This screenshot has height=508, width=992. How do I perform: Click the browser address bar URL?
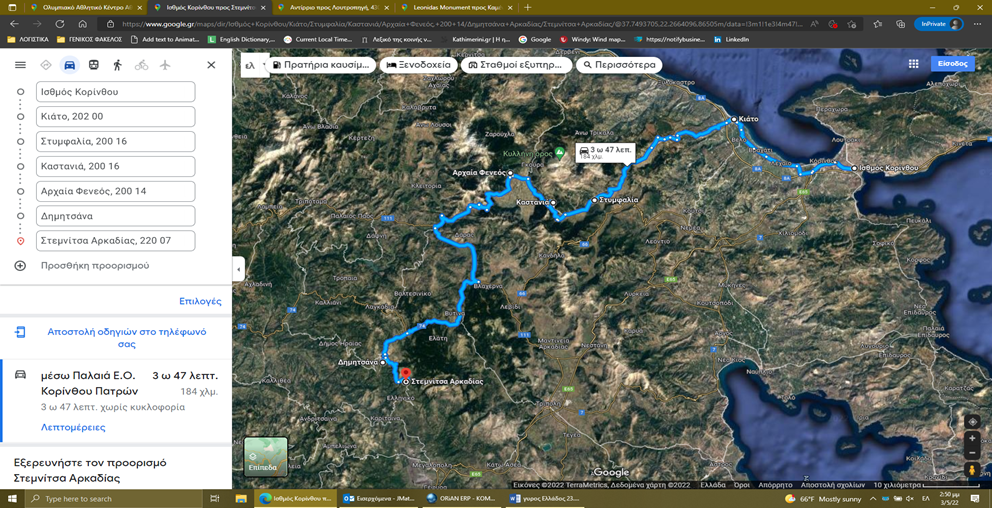(462, 23)
